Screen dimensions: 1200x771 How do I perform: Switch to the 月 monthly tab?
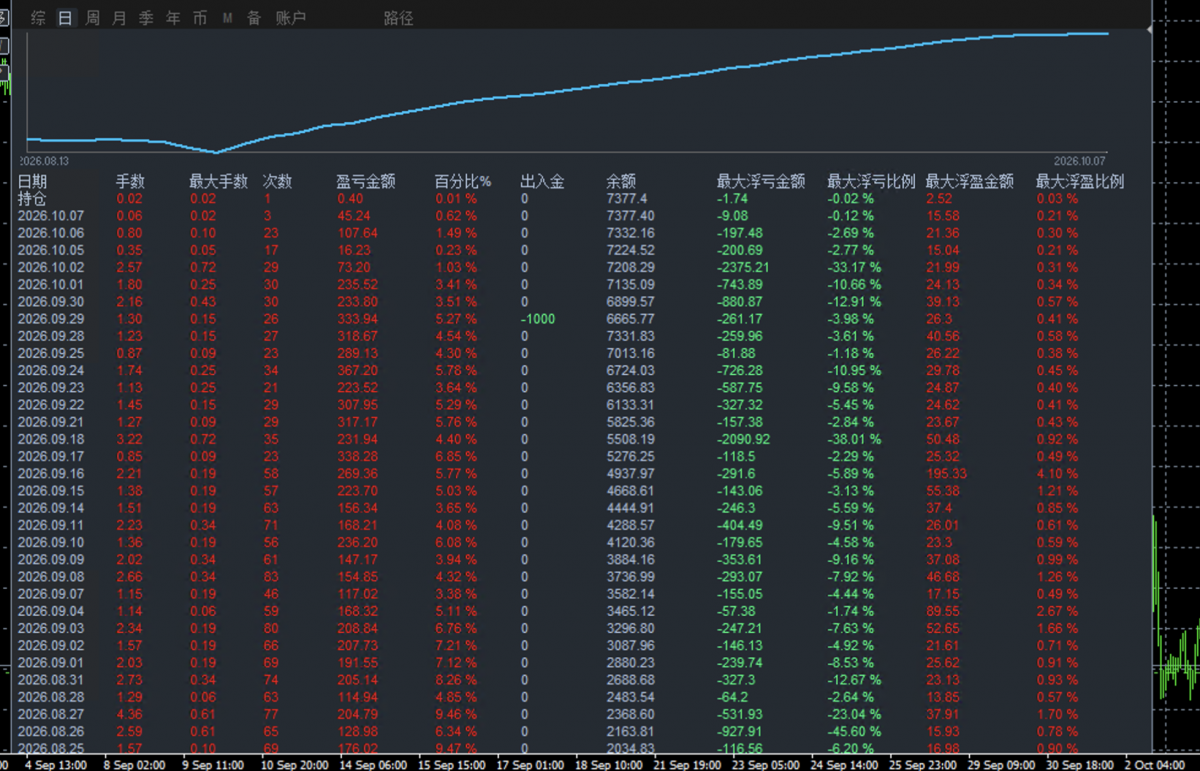119,18
